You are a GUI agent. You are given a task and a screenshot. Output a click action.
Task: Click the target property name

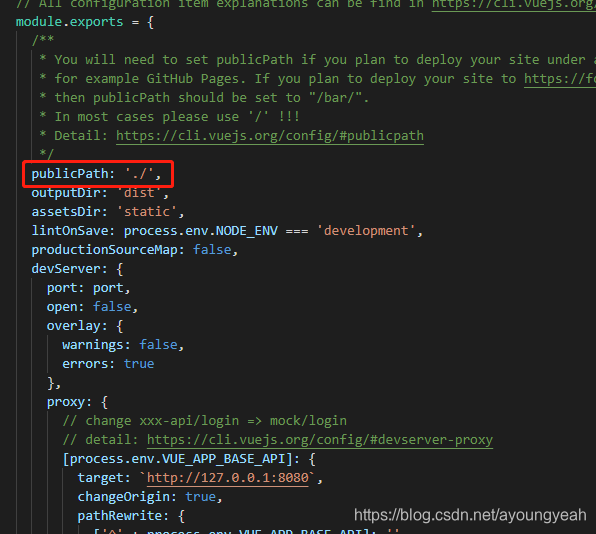point(100,478)
